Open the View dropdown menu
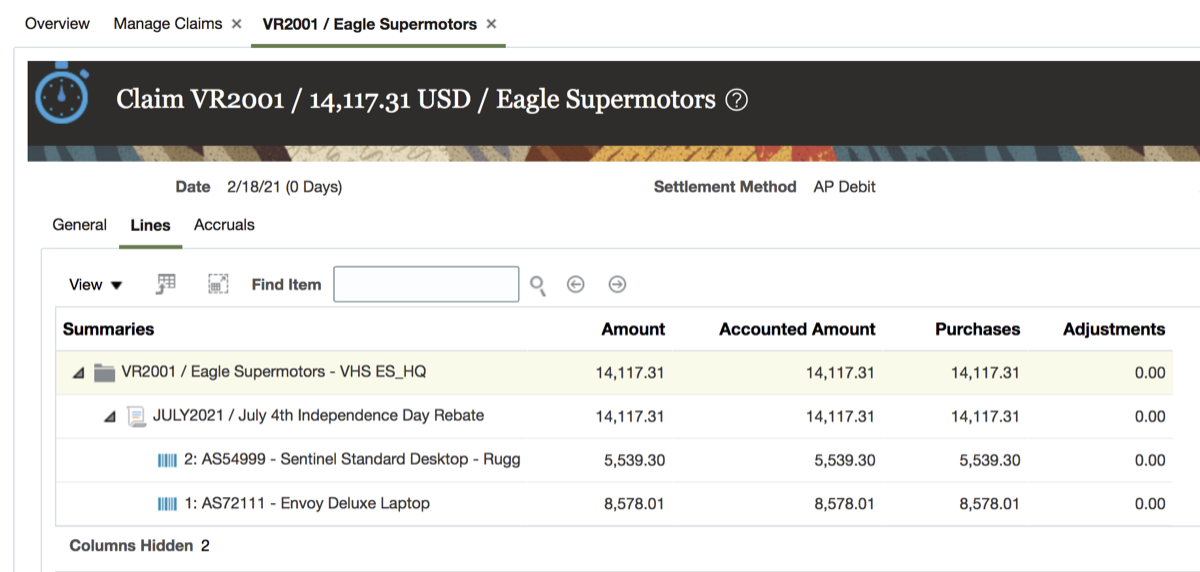This screenshot has width=1200, height=572. (95, 285)
